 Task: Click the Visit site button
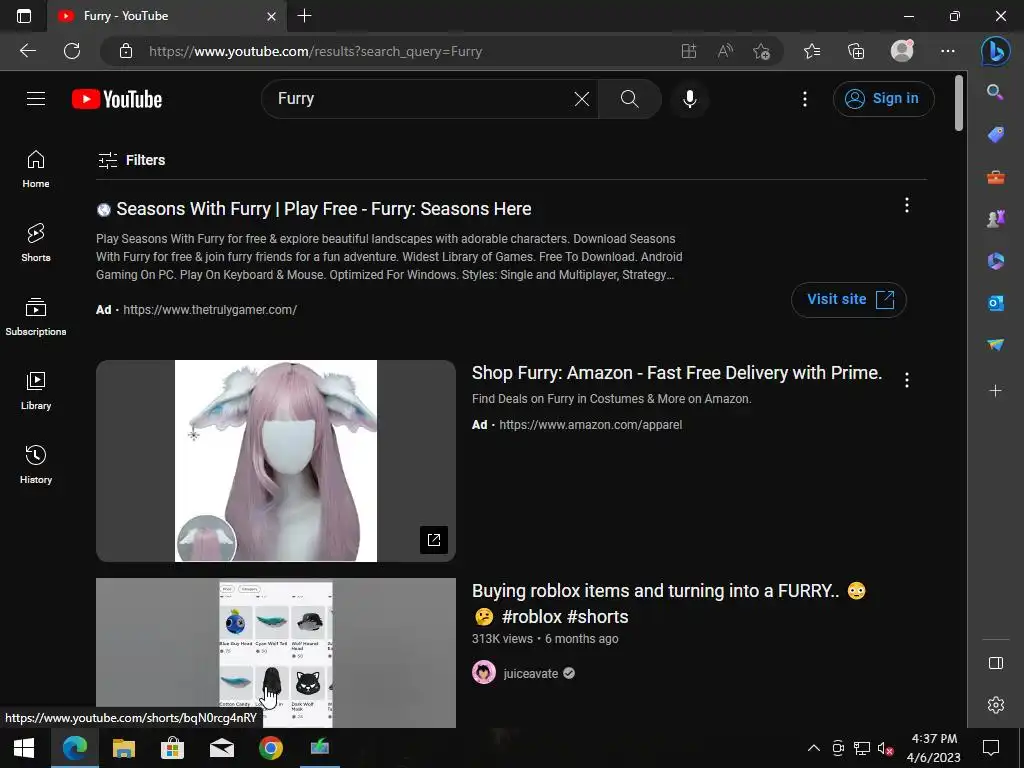pyautogui.click(x=848, y=300)
